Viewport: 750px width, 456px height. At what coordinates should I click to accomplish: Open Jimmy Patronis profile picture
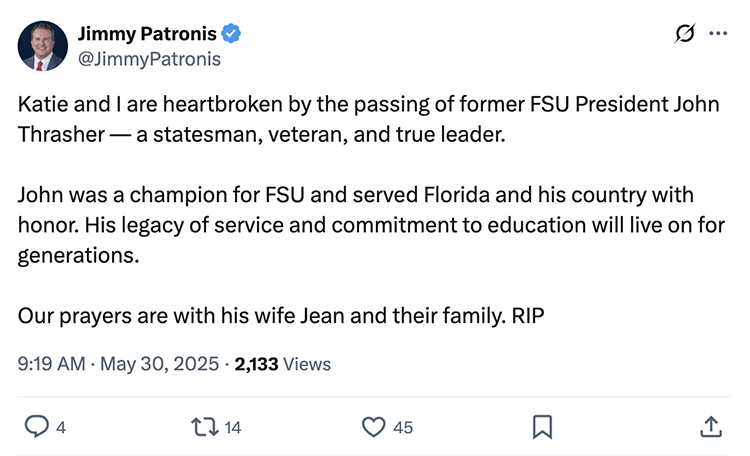(x=43, y=46)
